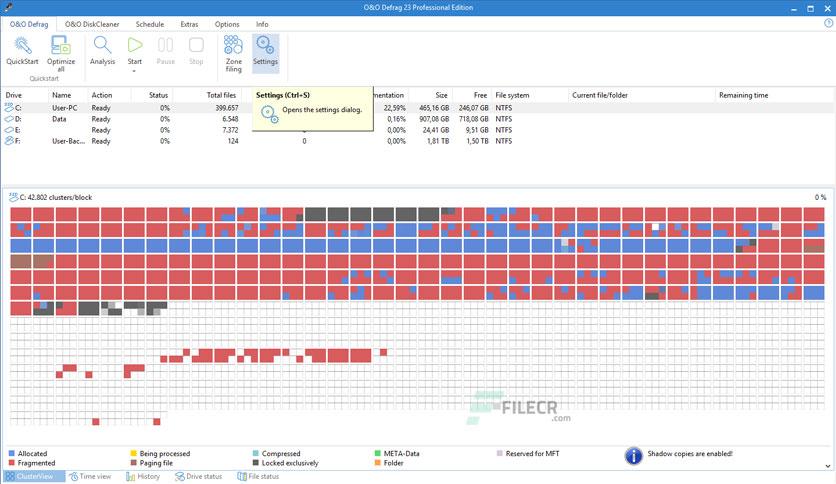Click 7.372 total files value
This screenshot has width=836, height=484.
click(230, 130)
